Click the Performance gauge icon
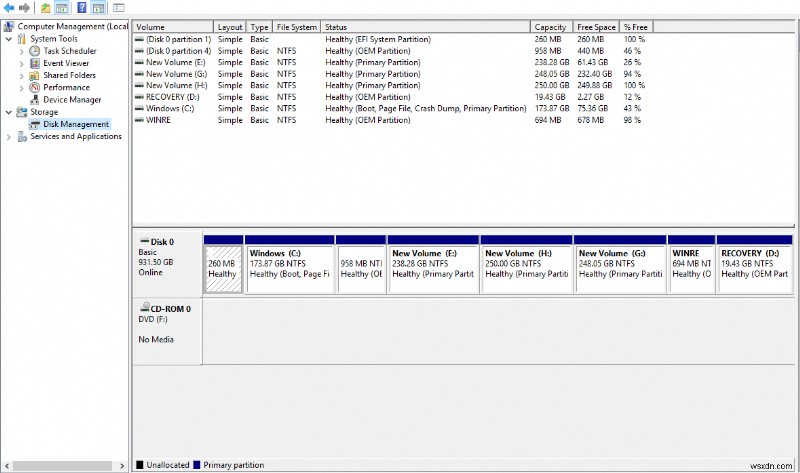 (x=34, y=87)
